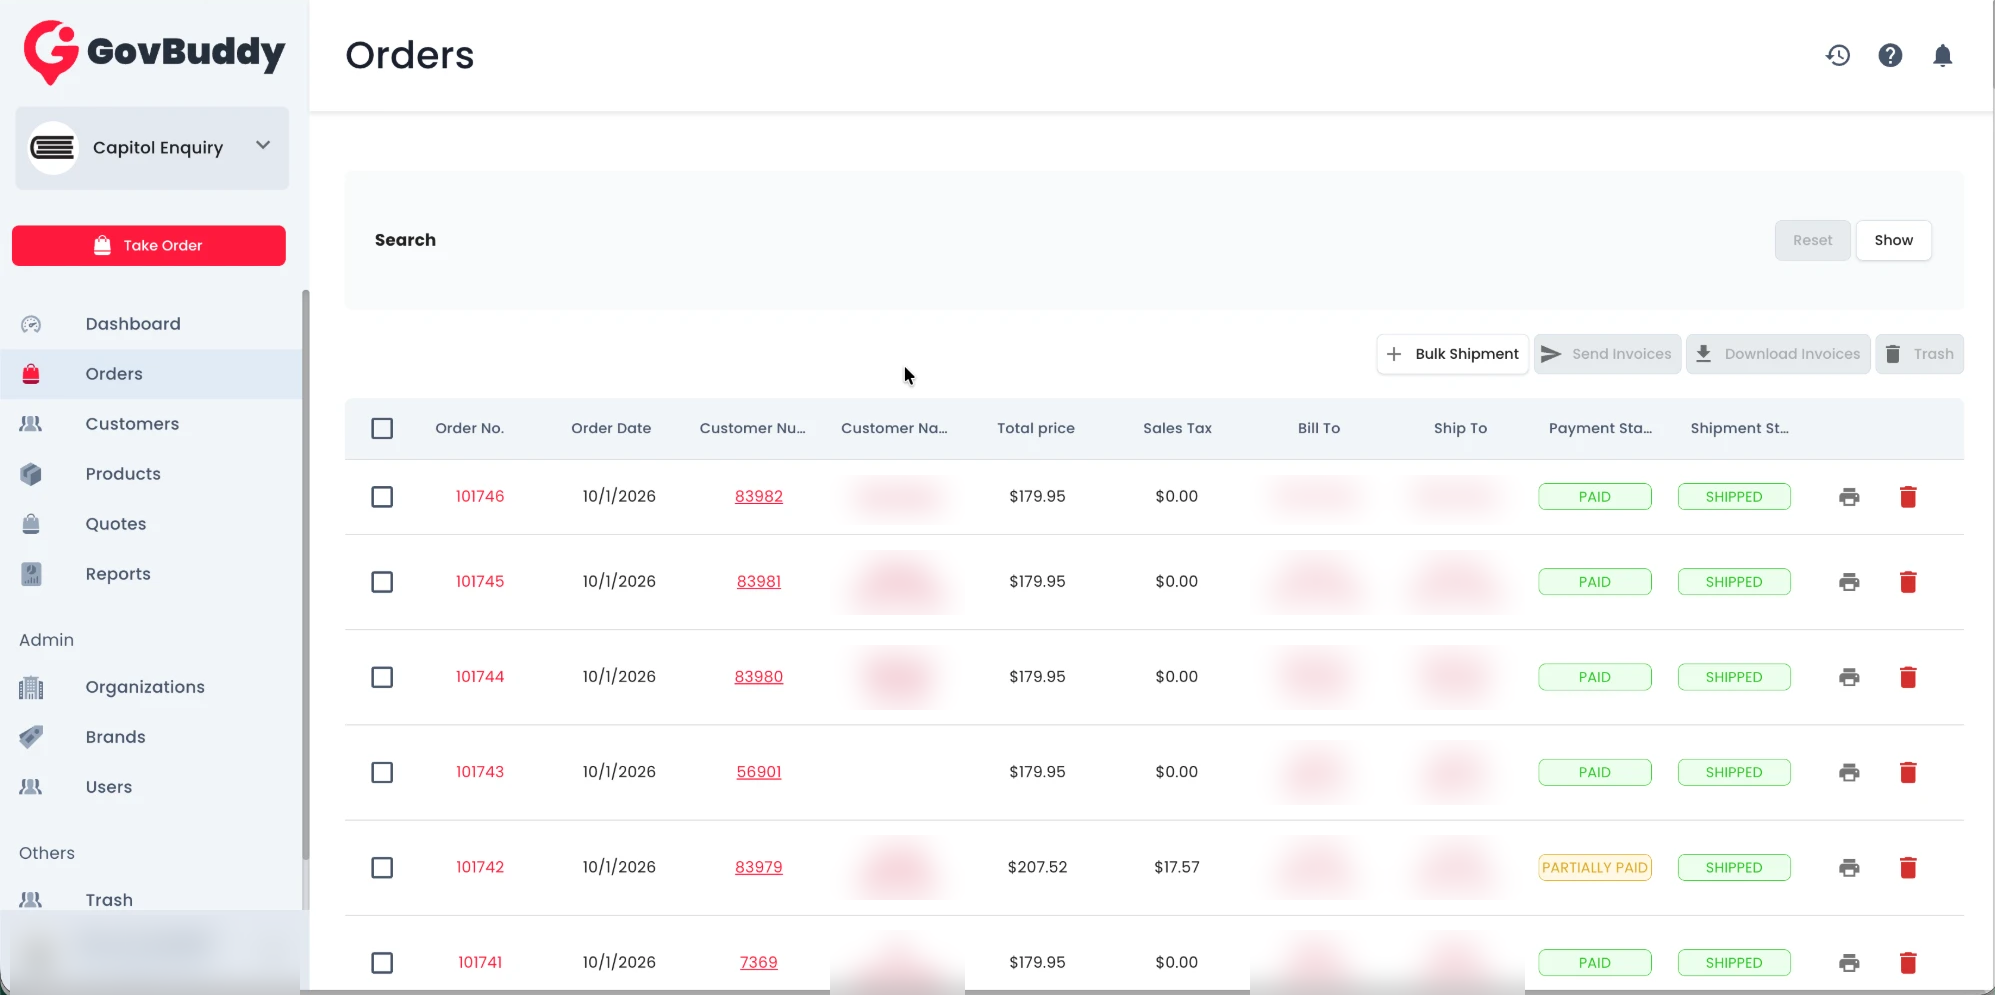
Task: Open the history clock icon
Action: click(x=1838, y=55)
